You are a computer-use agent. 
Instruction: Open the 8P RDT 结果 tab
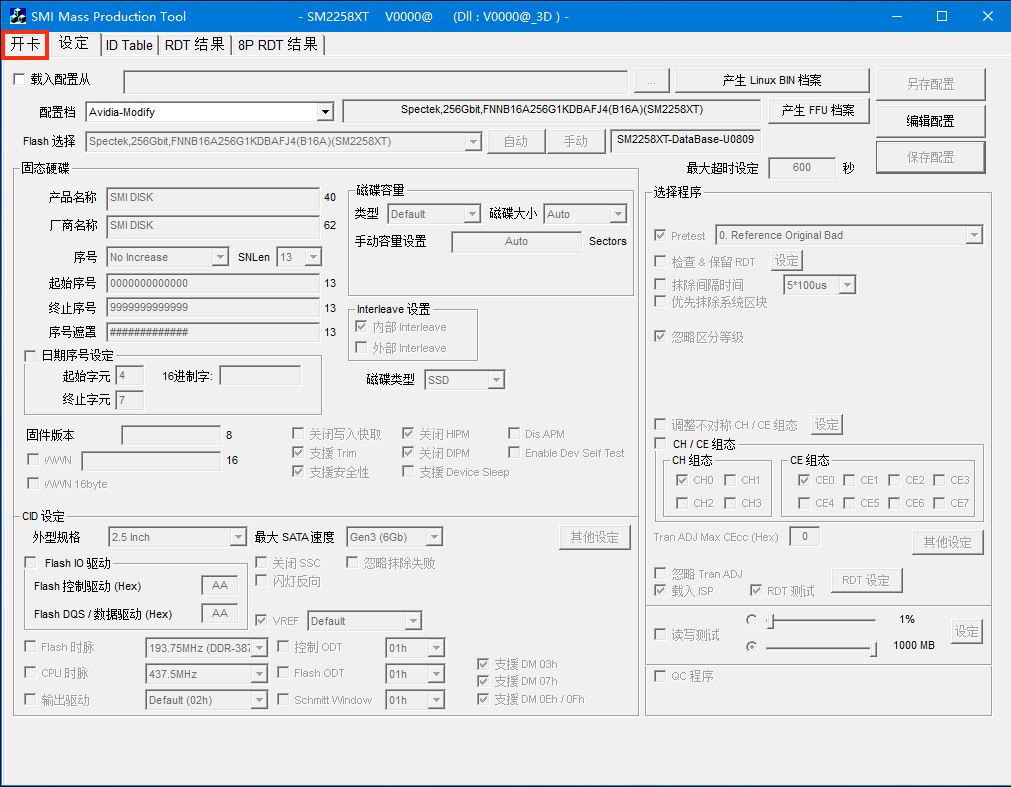point(277,45)
